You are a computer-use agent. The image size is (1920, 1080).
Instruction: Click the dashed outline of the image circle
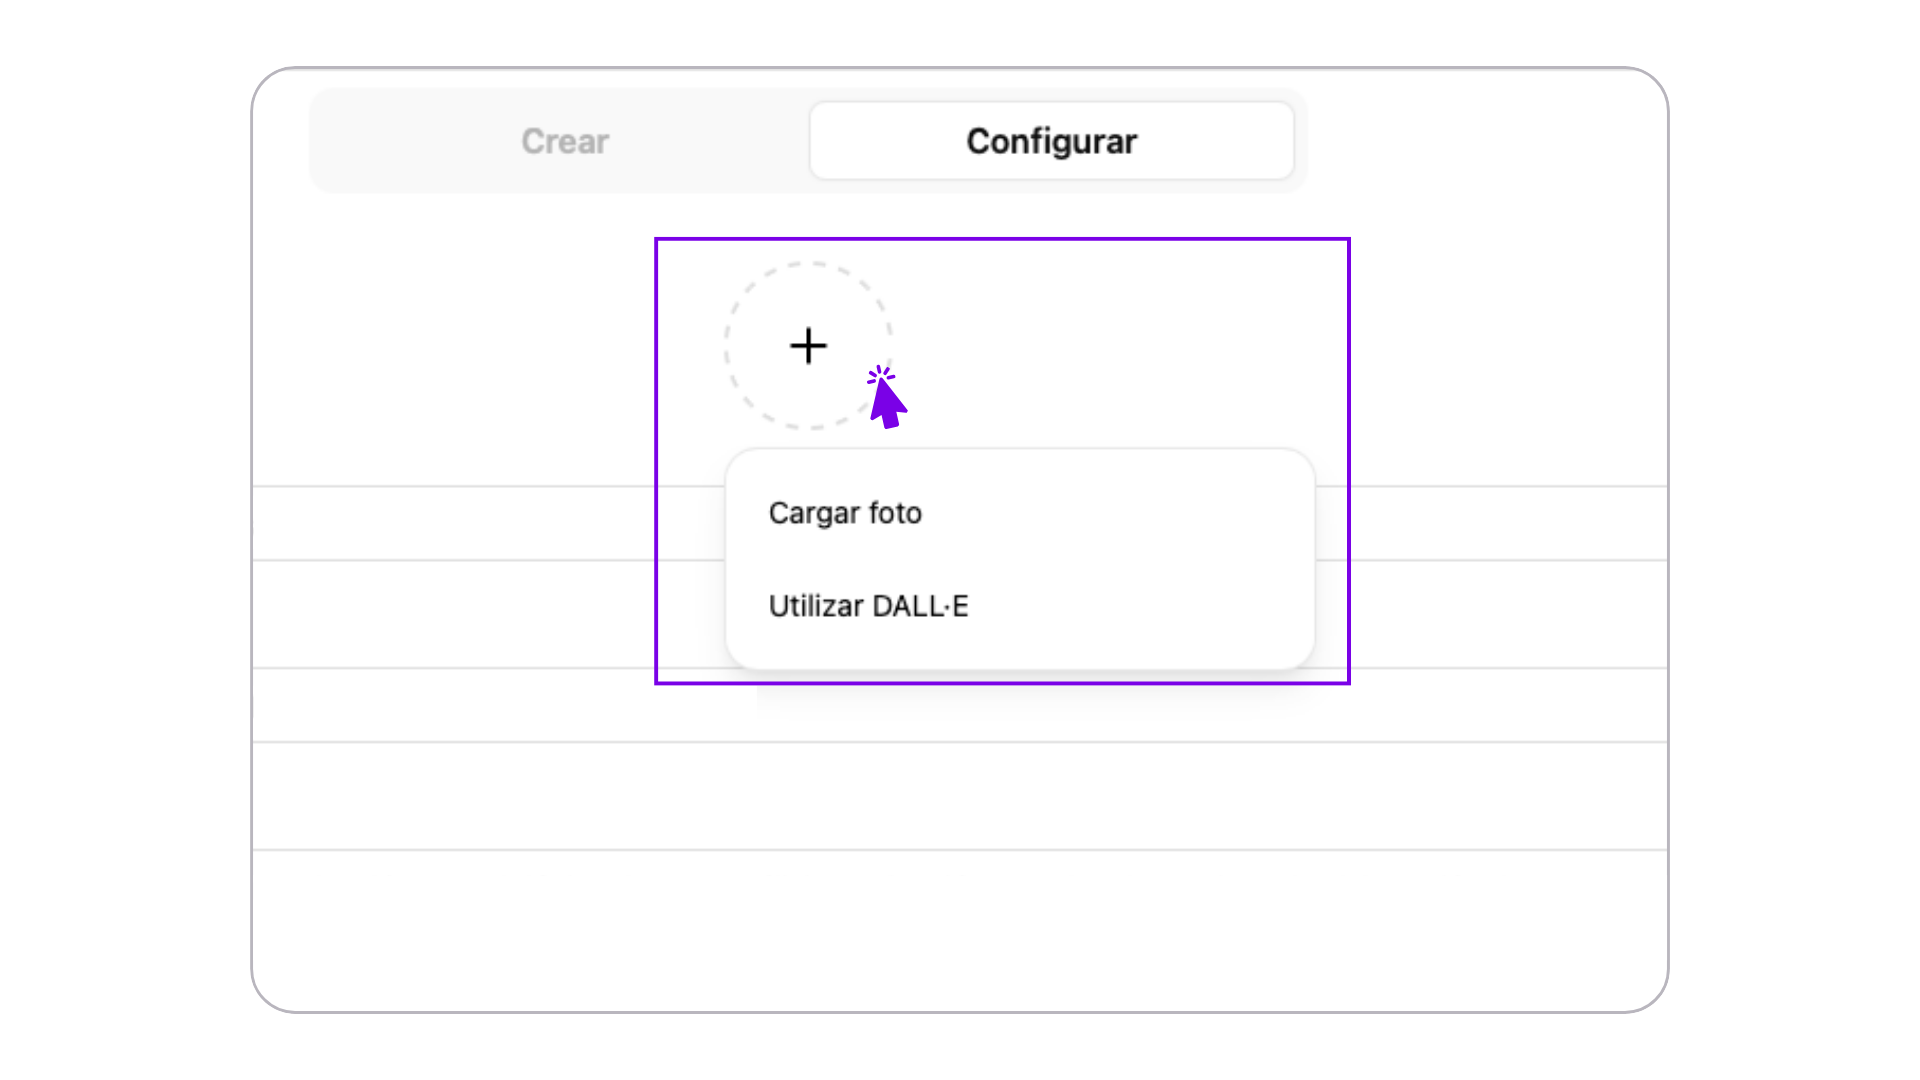click(x=726, y=346)
